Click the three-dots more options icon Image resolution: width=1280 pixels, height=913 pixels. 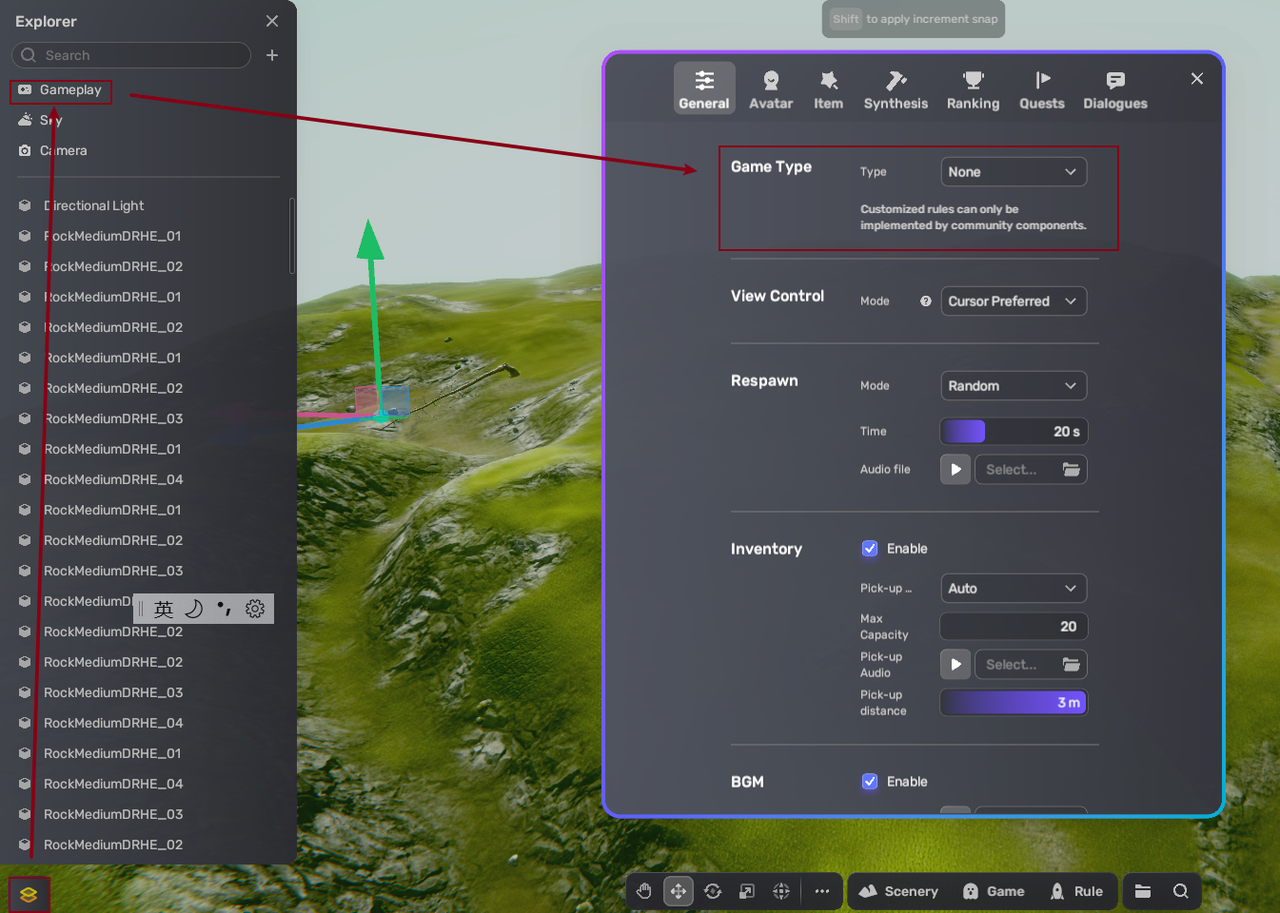click(822, 891)
